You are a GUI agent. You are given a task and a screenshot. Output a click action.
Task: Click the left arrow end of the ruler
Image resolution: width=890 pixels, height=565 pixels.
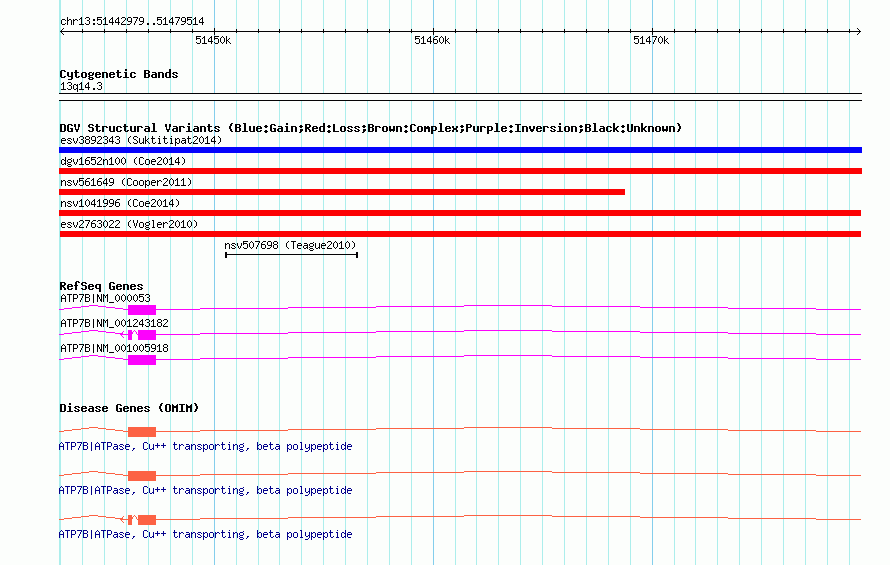click(62, 31)
